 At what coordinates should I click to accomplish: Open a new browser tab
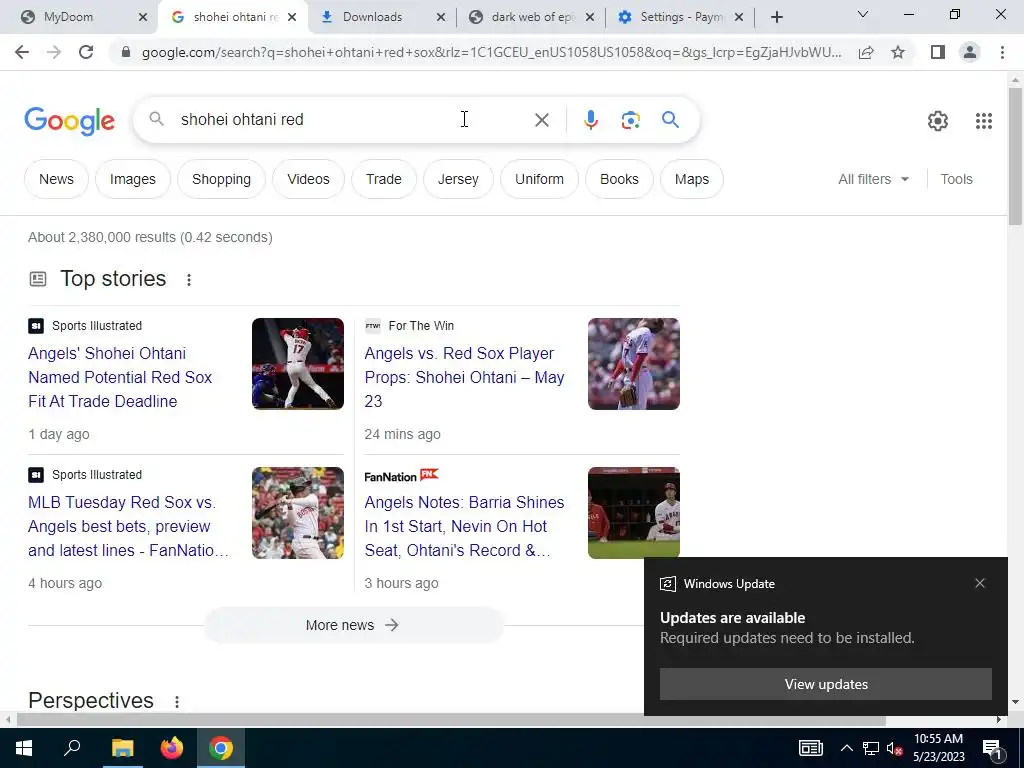point(776,17)
